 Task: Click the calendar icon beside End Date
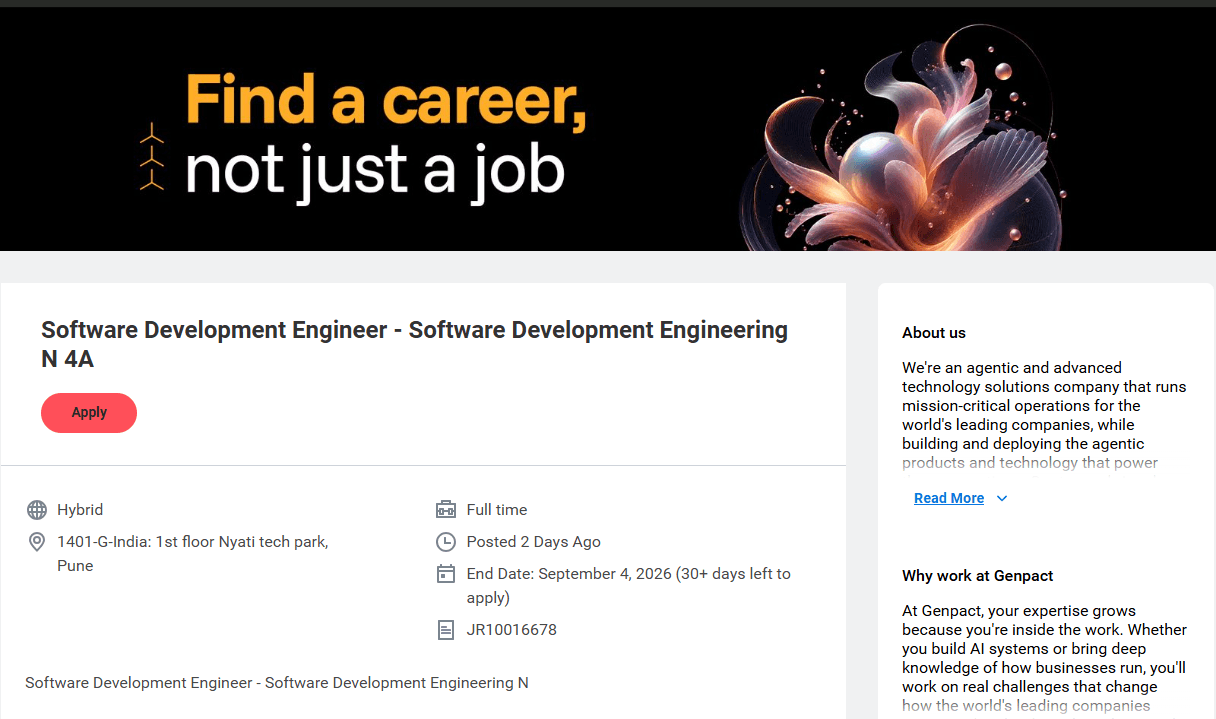coord(446,574)
